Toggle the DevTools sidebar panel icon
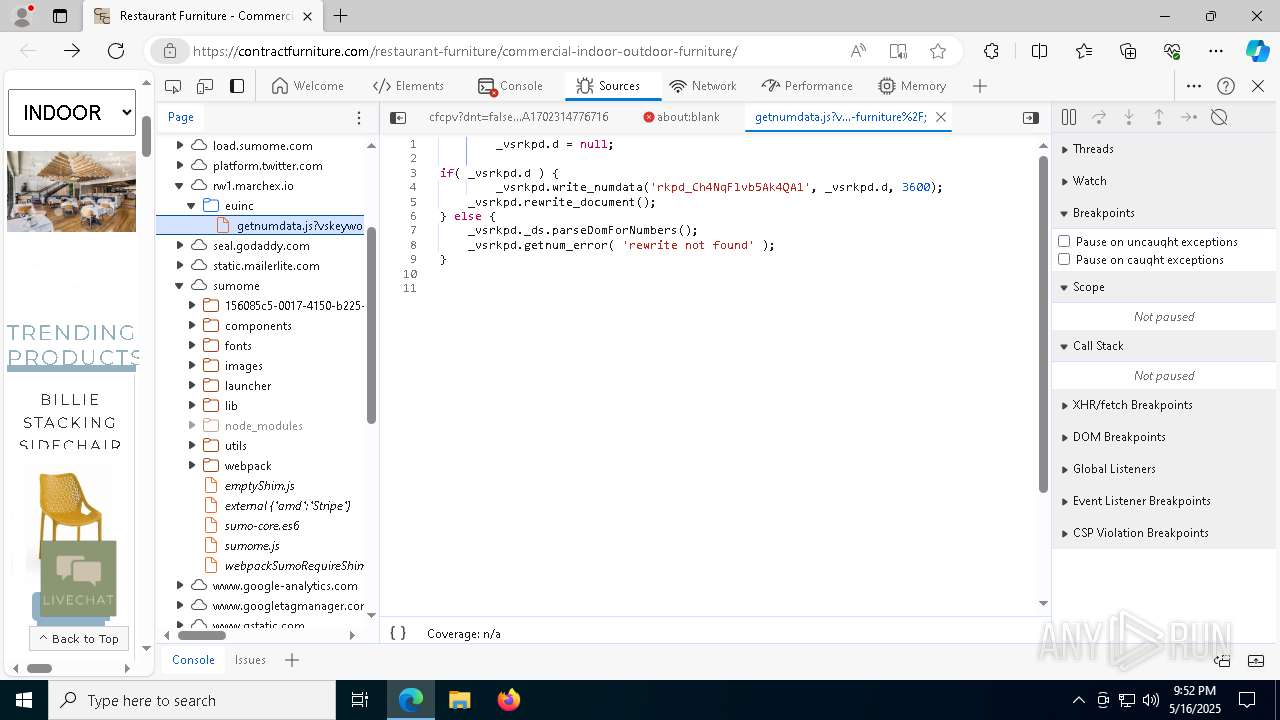Image resolution: width=1280 pixels, height=720 pixels. pos(237,86)
